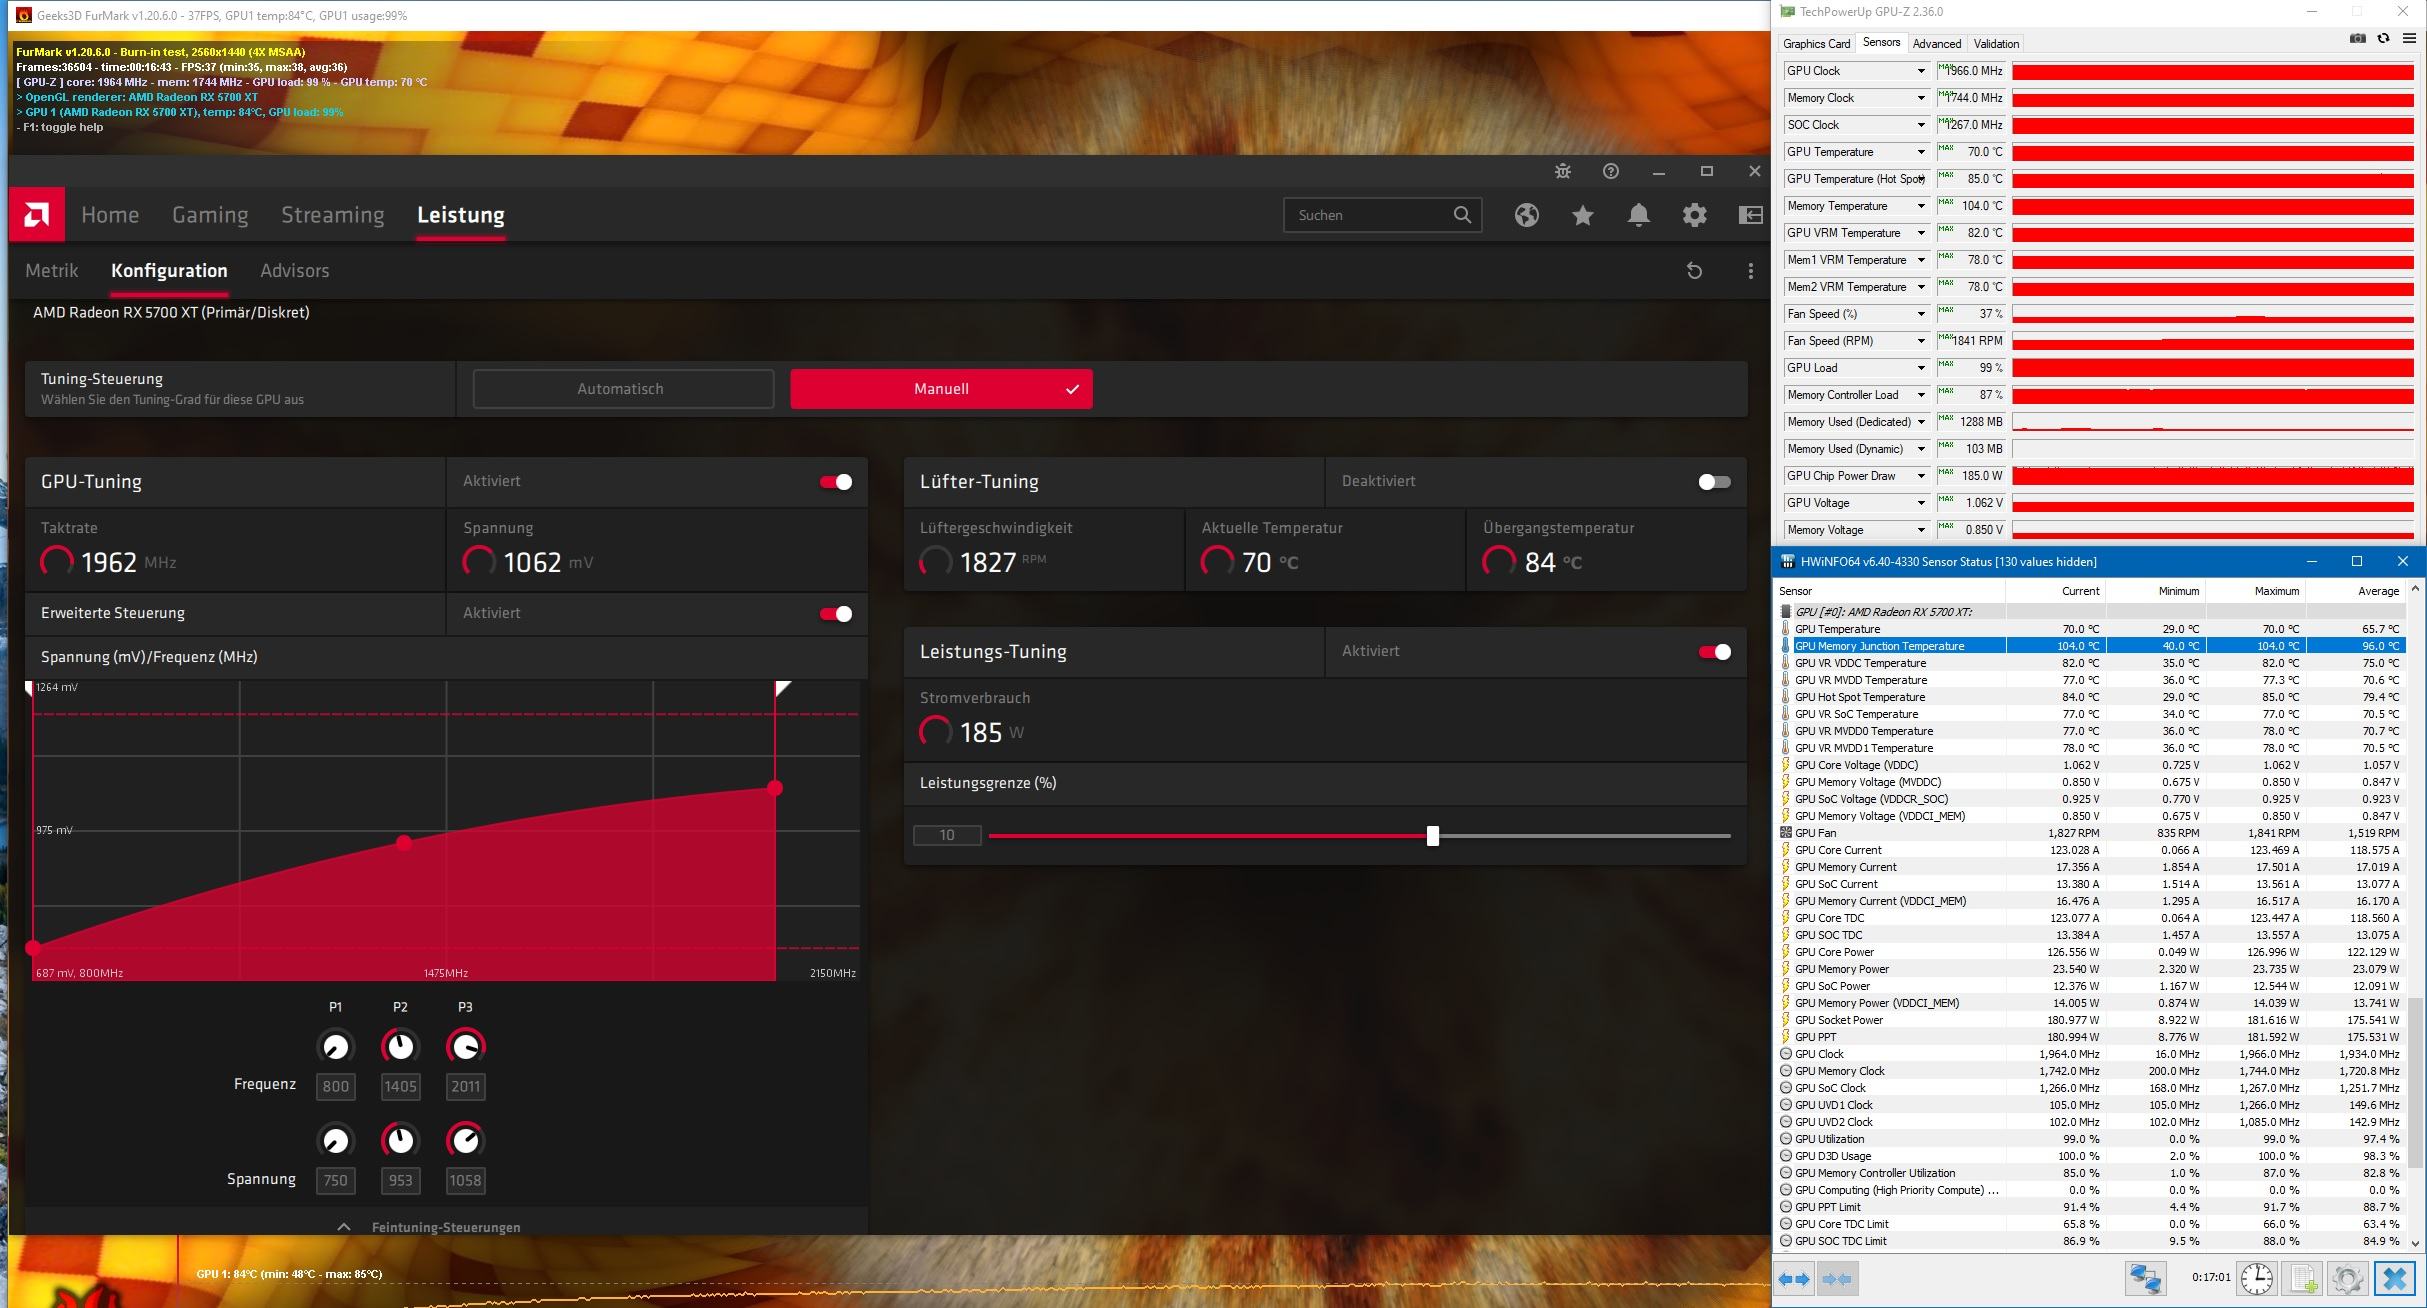Switch to the Home tab
Screen dimensions: 2427x1308
point(110,215)
